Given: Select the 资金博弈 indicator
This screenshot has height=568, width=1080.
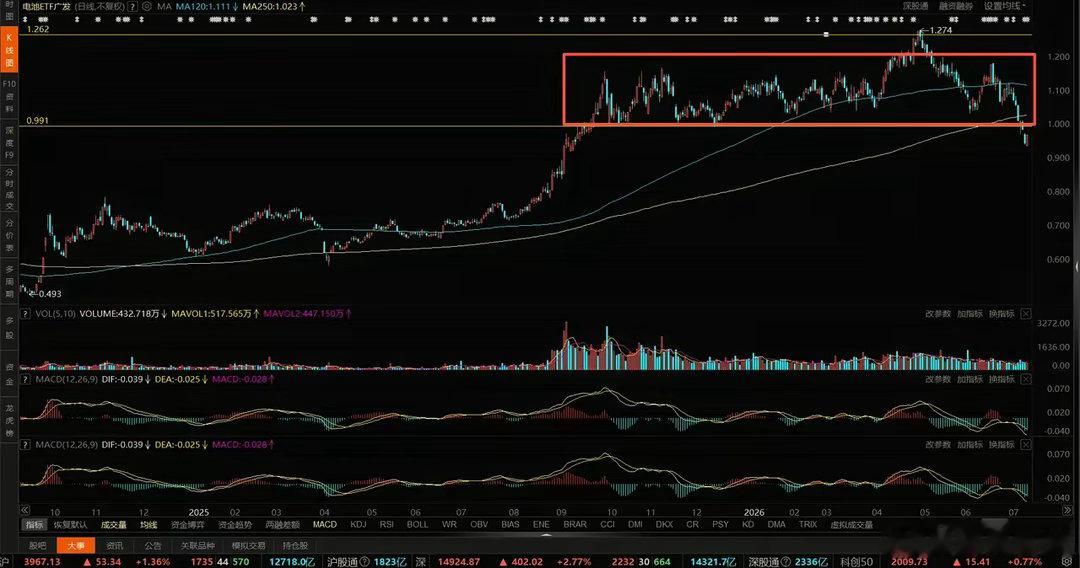Looking at the screenshot, I should tap(187, 525).
